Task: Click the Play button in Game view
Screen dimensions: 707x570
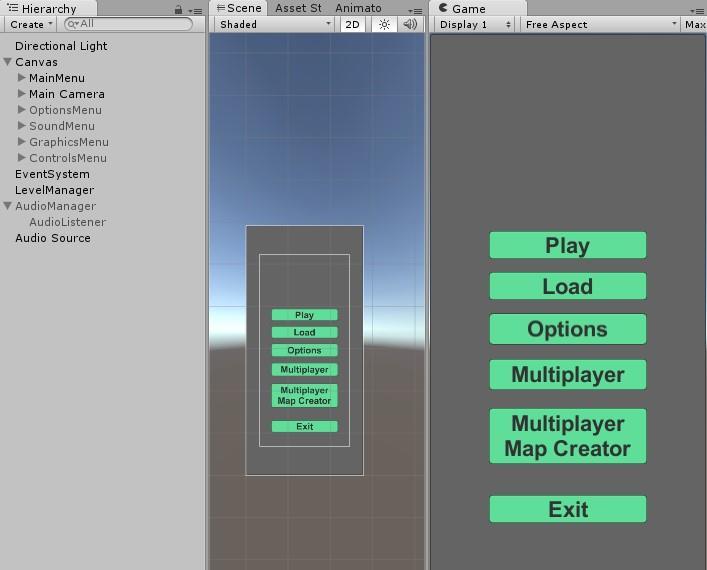Action: (568, 245)
